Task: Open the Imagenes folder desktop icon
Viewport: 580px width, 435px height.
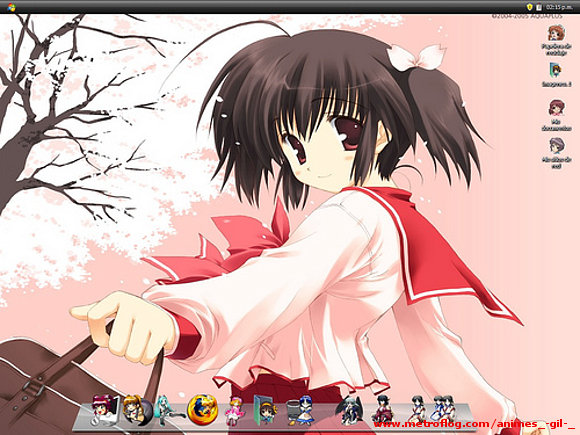Action: pyautogui.click(x=556, y=74)
